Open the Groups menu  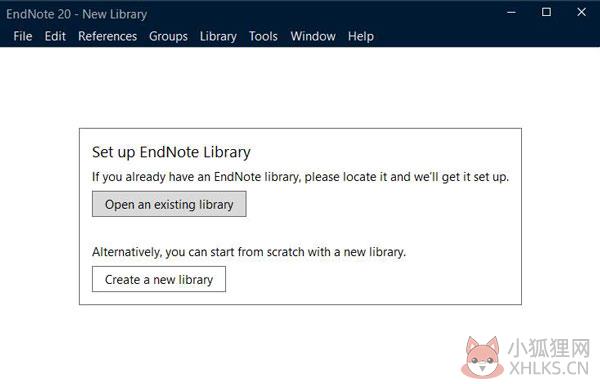pyautogui.click(x=168, y=36)
